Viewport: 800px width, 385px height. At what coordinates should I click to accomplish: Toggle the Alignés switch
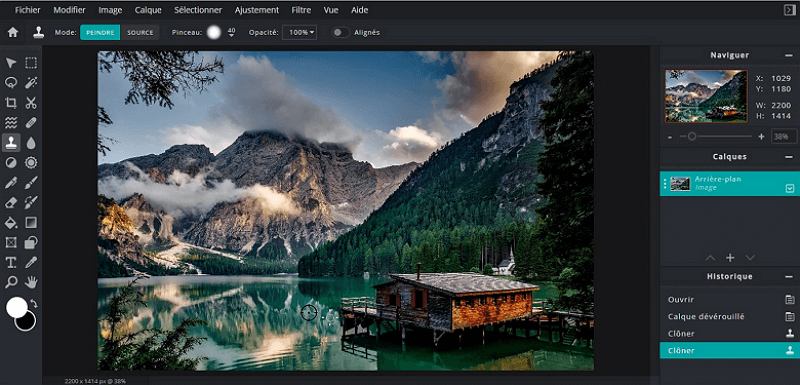[x=340, y=32]
